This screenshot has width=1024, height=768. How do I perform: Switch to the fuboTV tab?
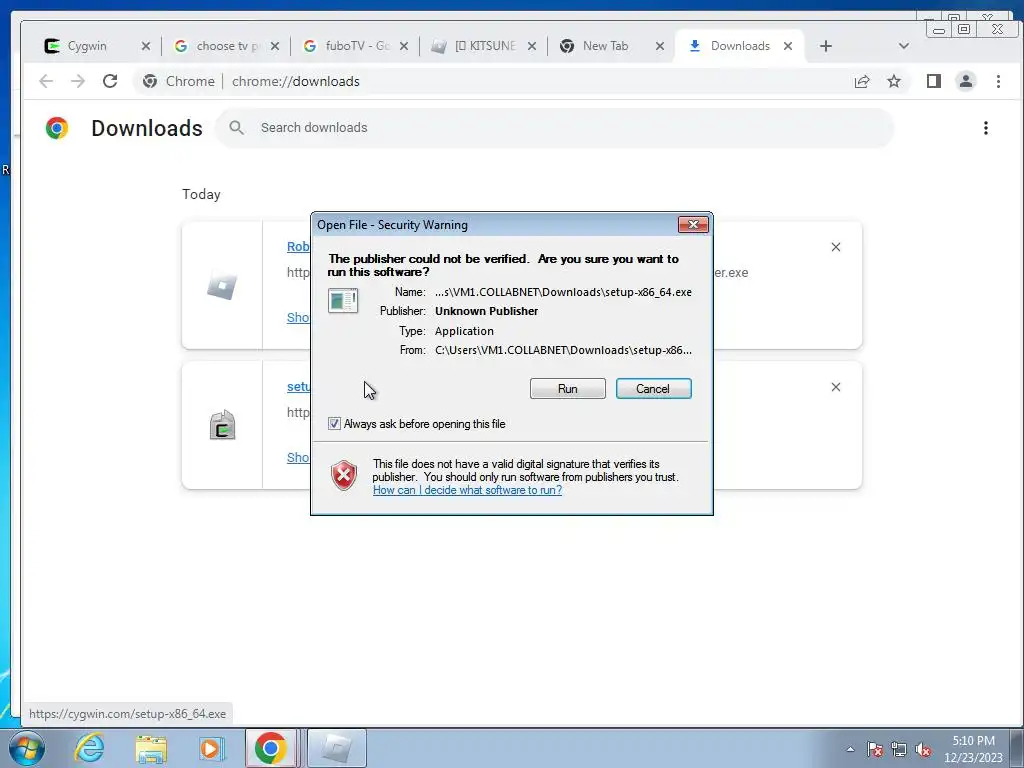[x=357, y=46]
